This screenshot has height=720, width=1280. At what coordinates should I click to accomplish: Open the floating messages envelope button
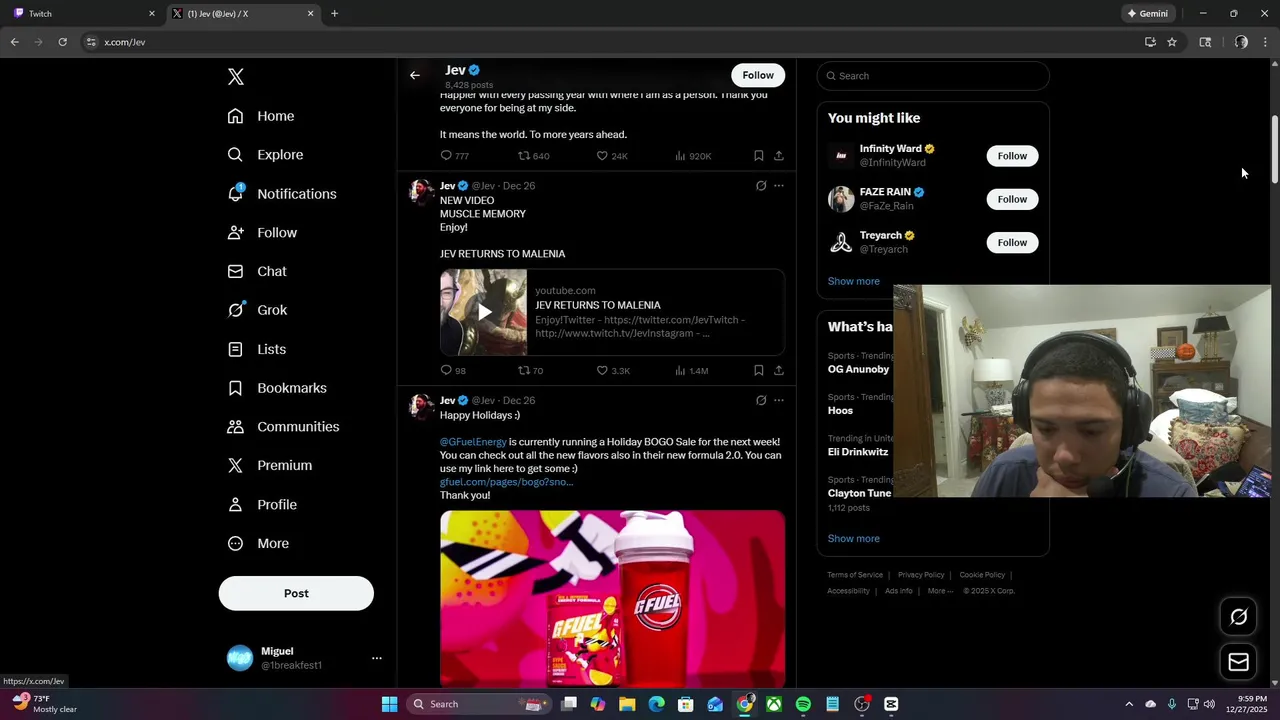coord(1238,662)
